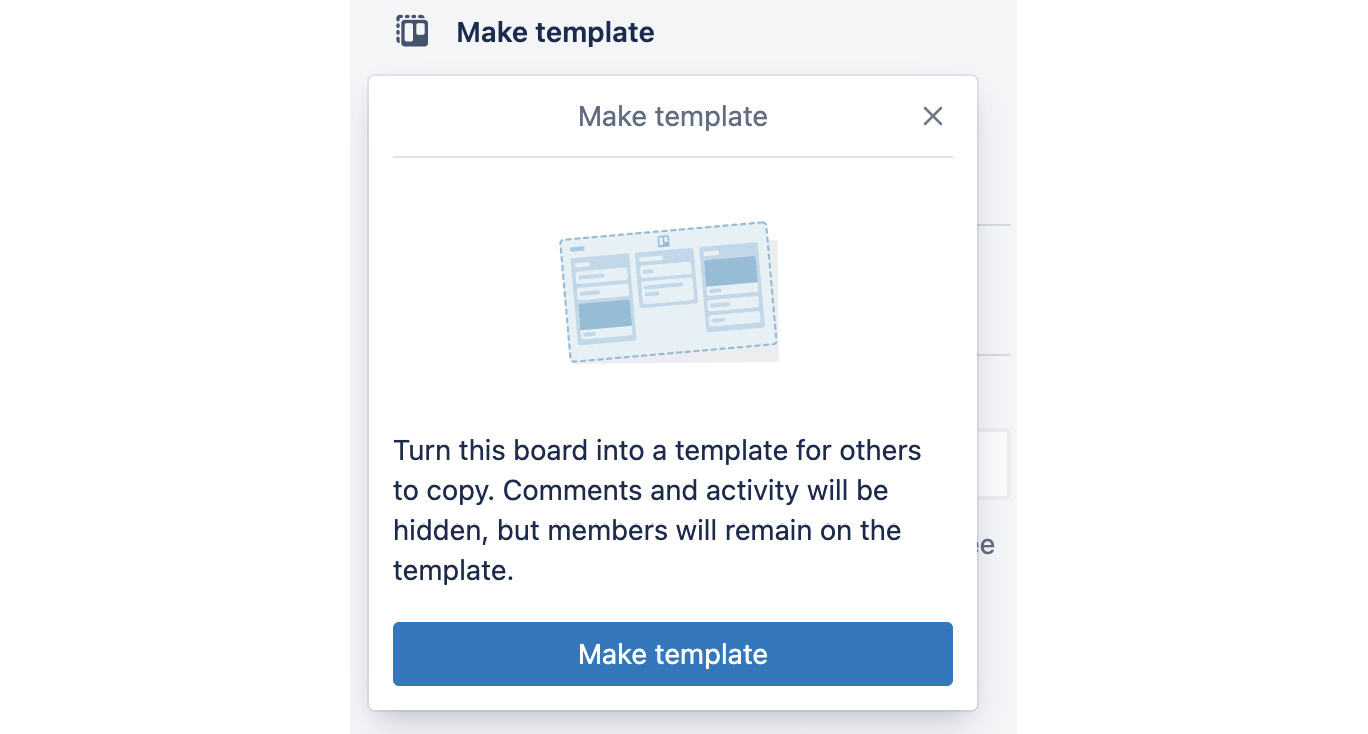Screen dimensions: 1368x734
Task: Click the middle list column in the illustration
Action: point(666,278)
